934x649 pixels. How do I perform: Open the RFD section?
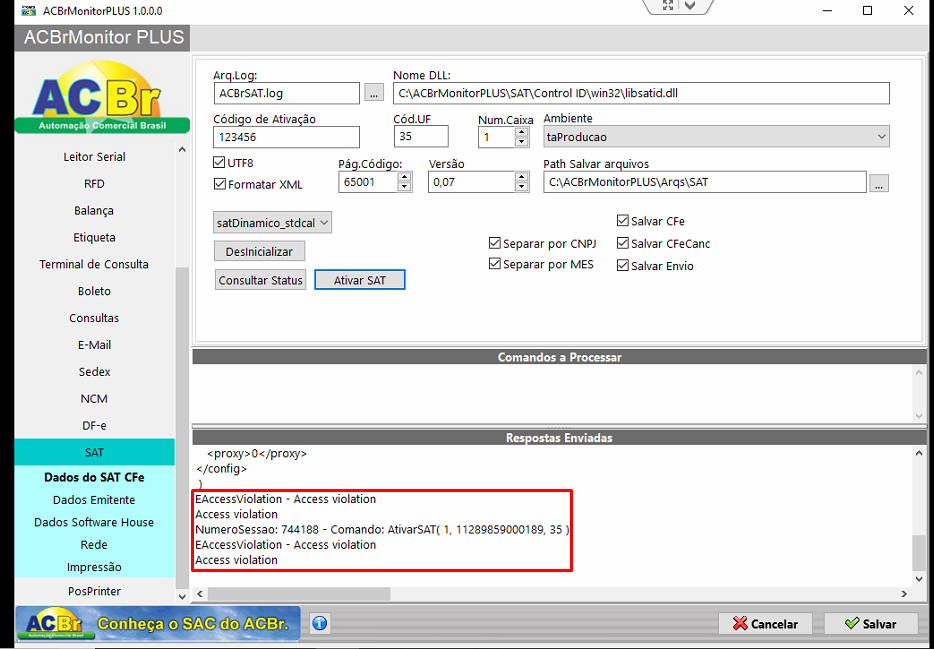click(94, 183)
